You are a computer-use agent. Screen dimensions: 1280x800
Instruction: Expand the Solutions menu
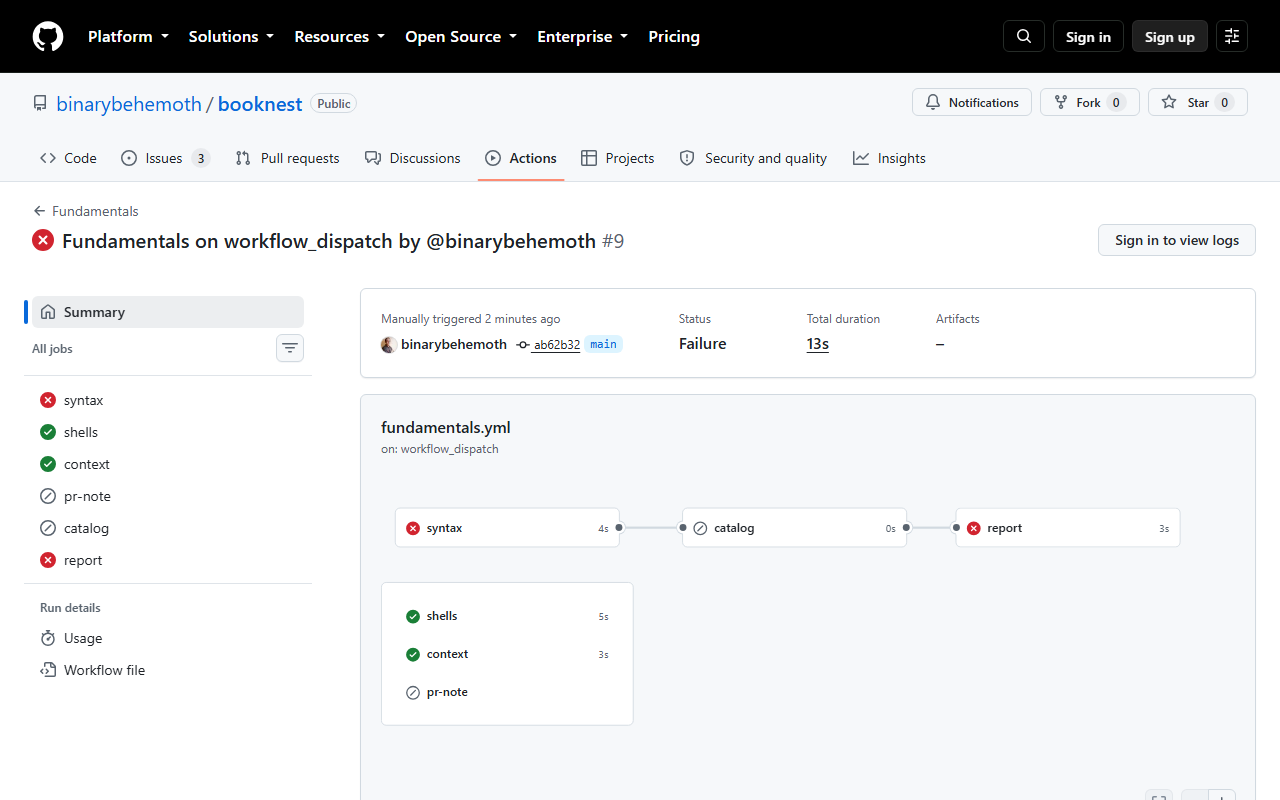click(x=231, y=37)
